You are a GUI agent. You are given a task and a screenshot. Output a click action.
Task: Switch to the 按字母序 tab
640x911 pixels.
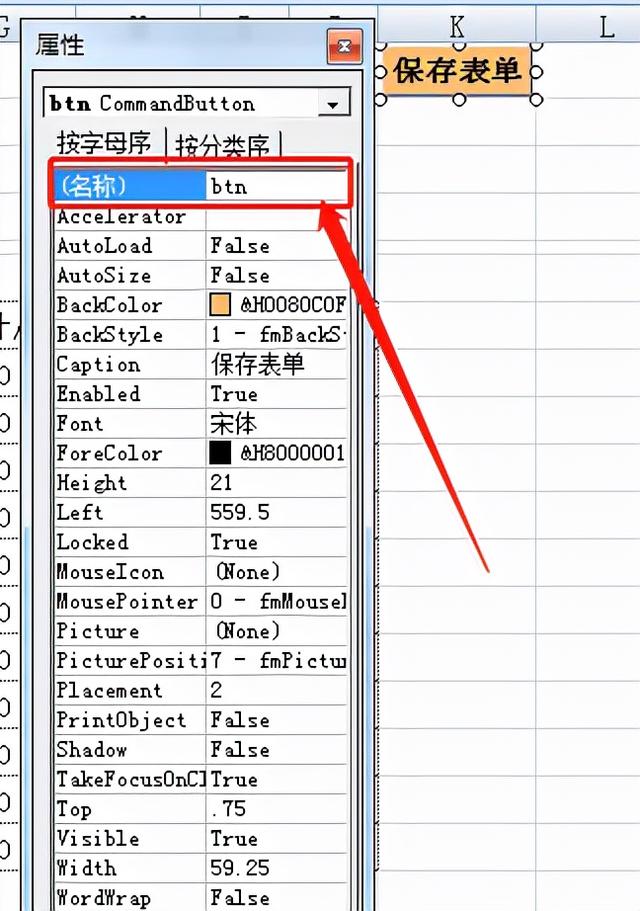pos(103,145)
